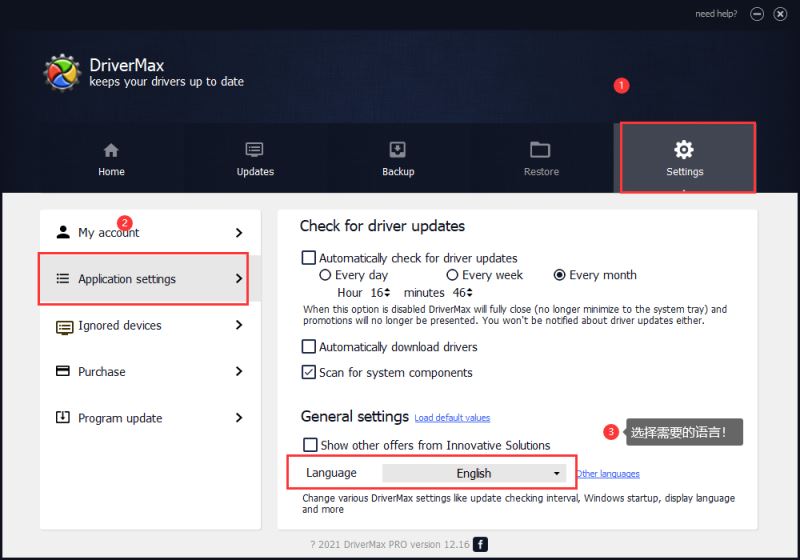Click the Settings gear icon
The image size is (800, 560).
(x=684, y=149)
